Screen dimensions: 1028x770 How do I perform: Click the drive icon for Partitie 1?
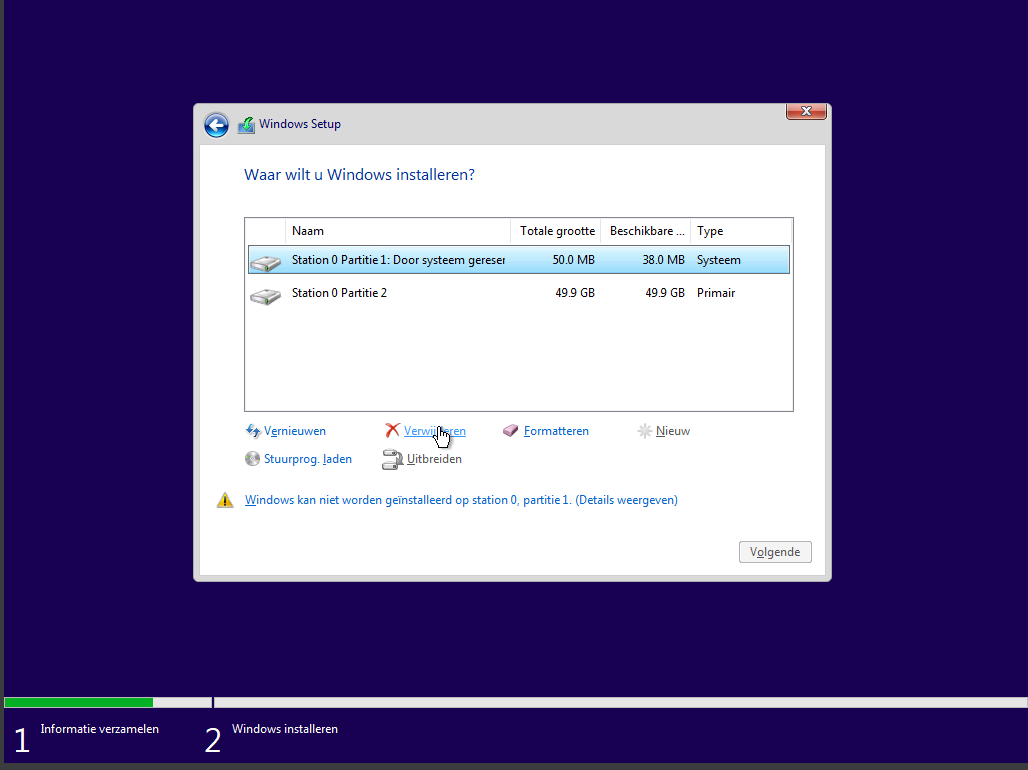coord(266,264)
